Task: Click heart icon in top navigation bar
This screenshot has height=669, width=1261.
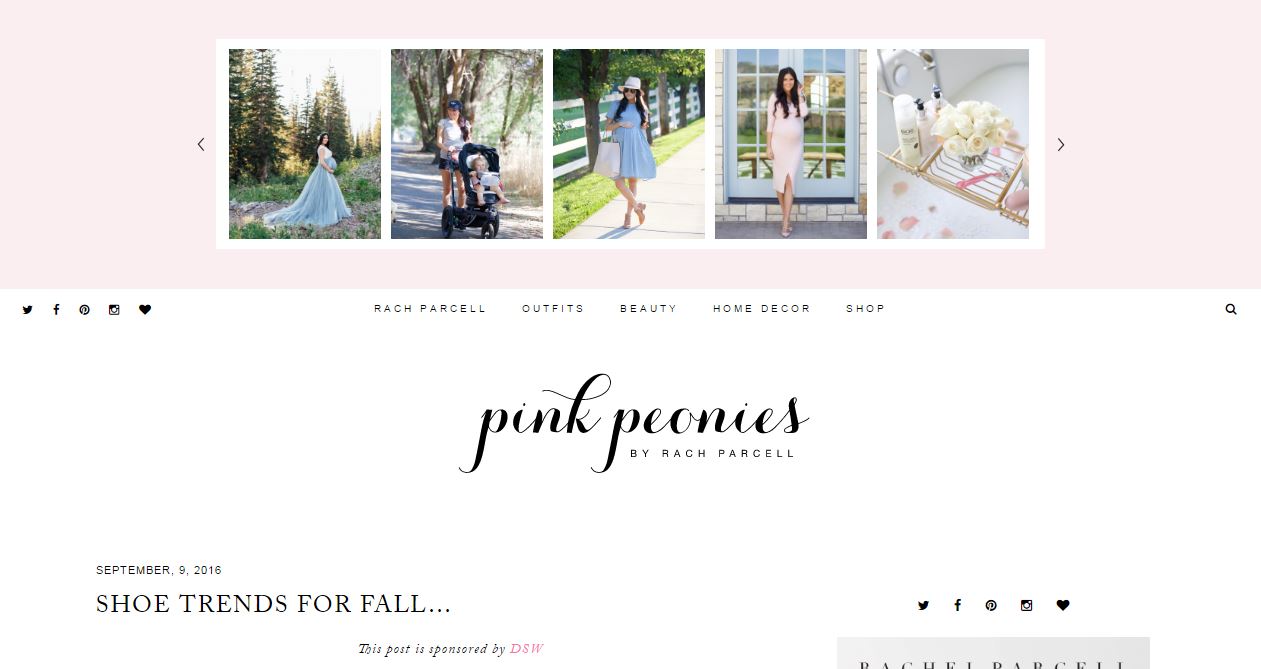Action: (145, 310)
